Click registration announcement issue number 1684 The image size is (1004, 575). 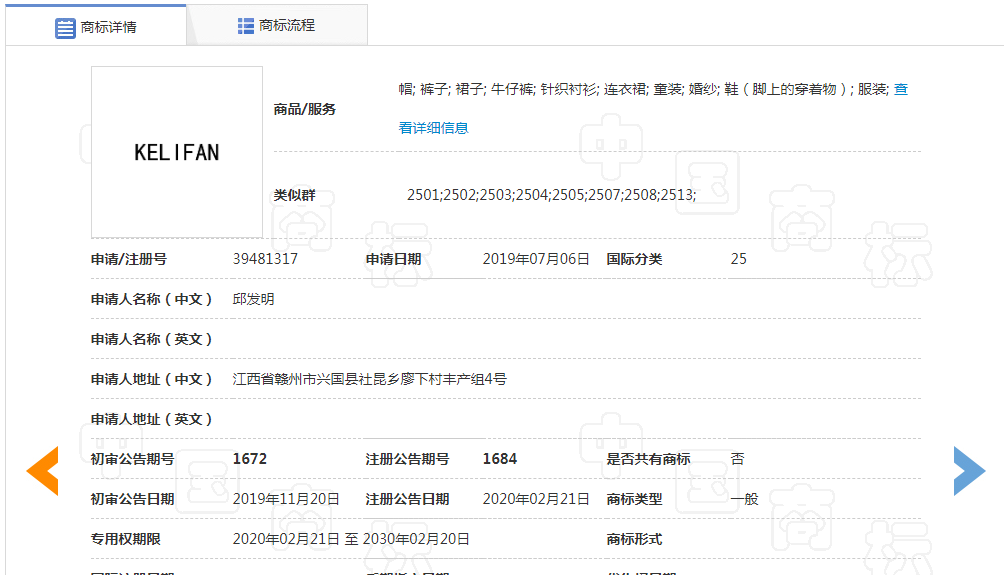(x=500, y=459)
